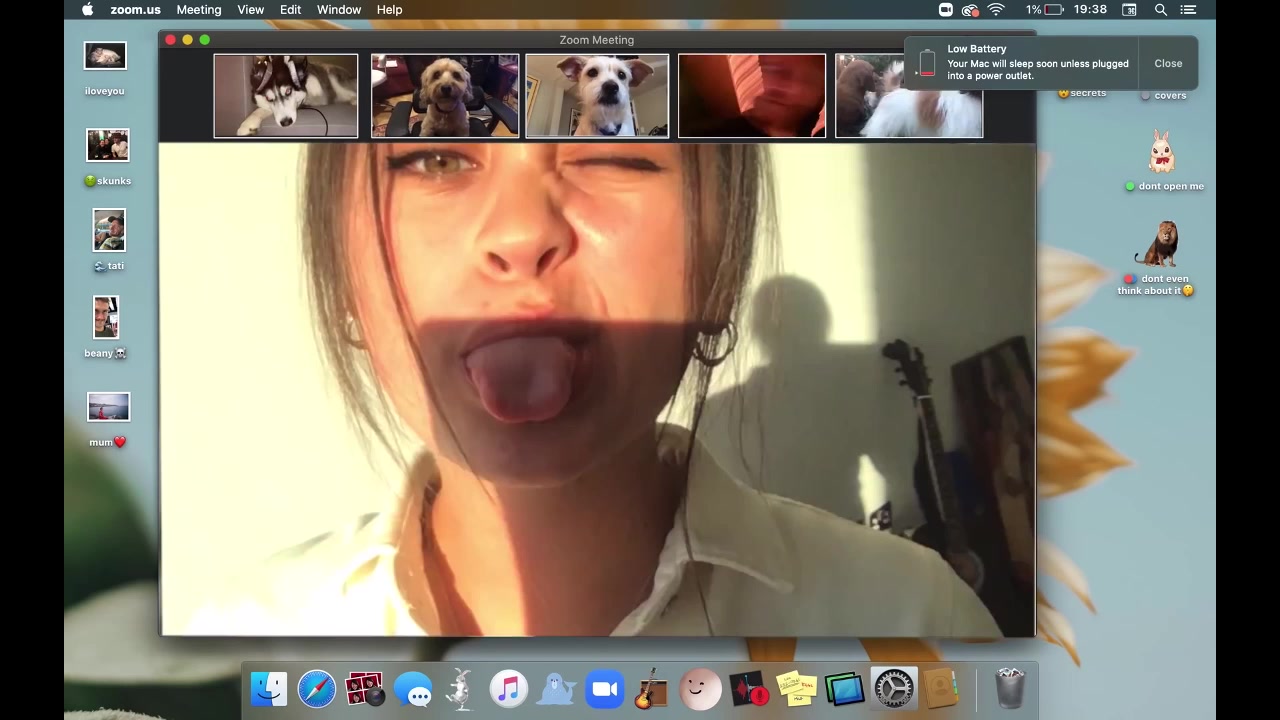Viewport: 1280px width, 720px height.
Task: Click the white rabbit dock icon
Action: pos(460,689)
